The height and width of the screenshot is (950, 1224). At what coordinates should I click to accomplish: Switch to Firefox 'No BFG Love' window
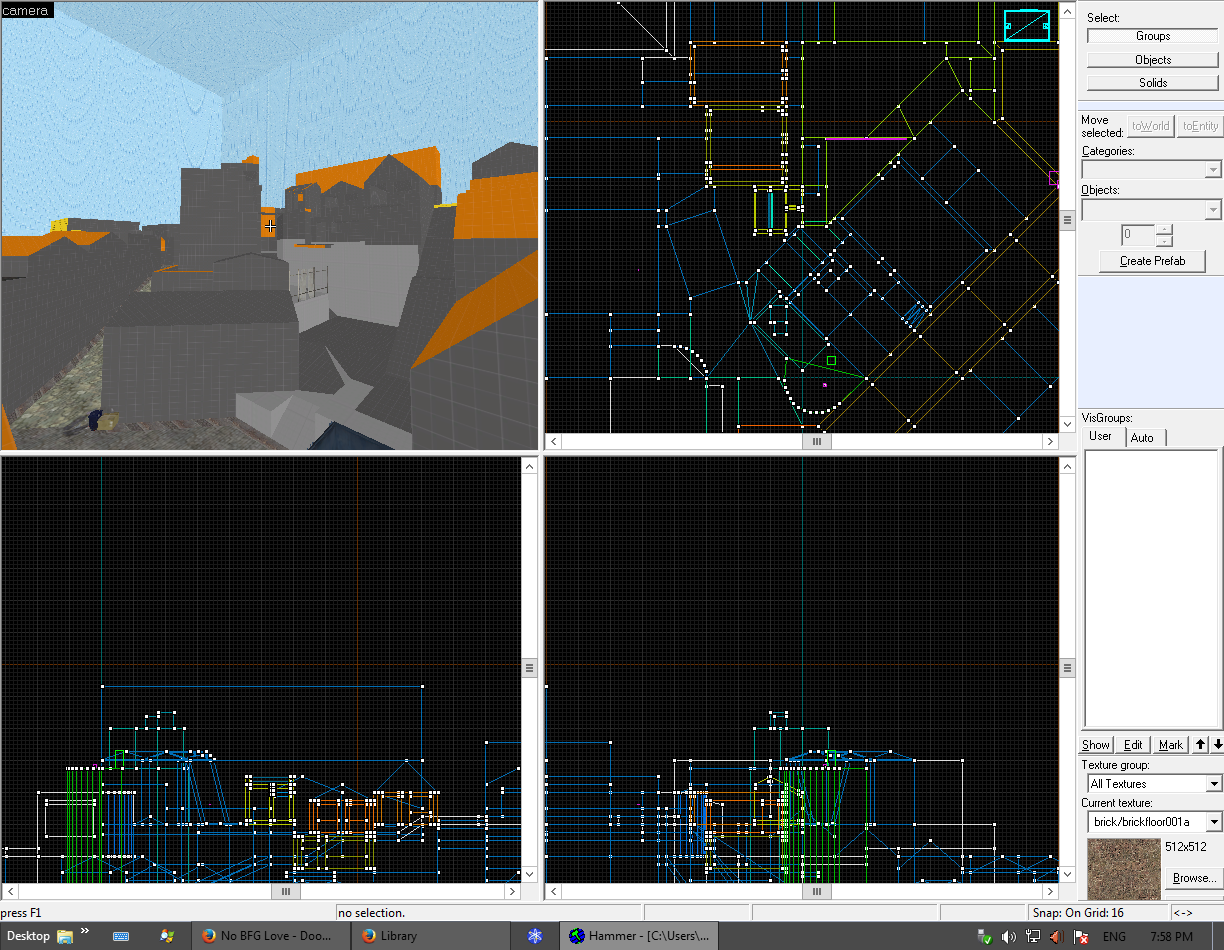tap(270, 936)
